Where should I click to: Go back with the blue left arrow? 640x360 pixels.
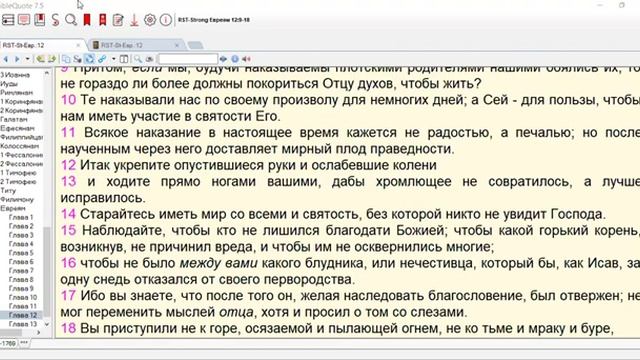[x=6, y=59]
